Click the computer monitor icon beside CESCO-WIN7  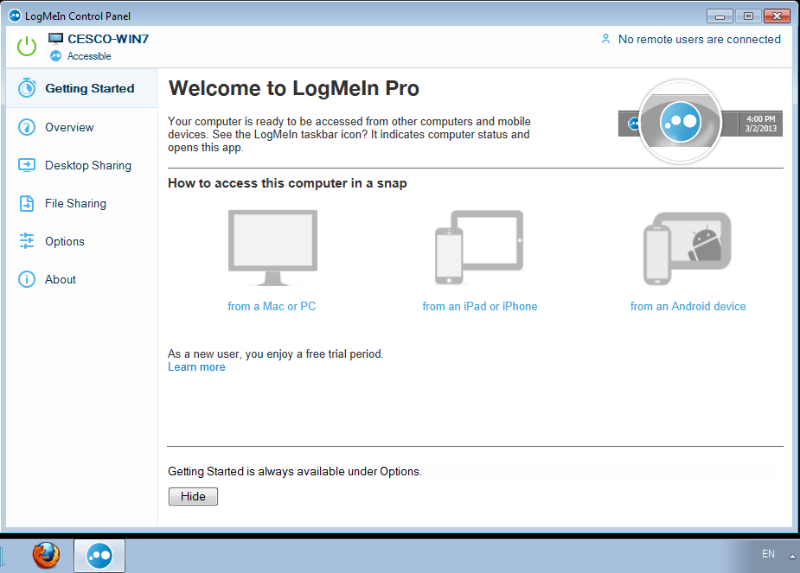point(56,39)
